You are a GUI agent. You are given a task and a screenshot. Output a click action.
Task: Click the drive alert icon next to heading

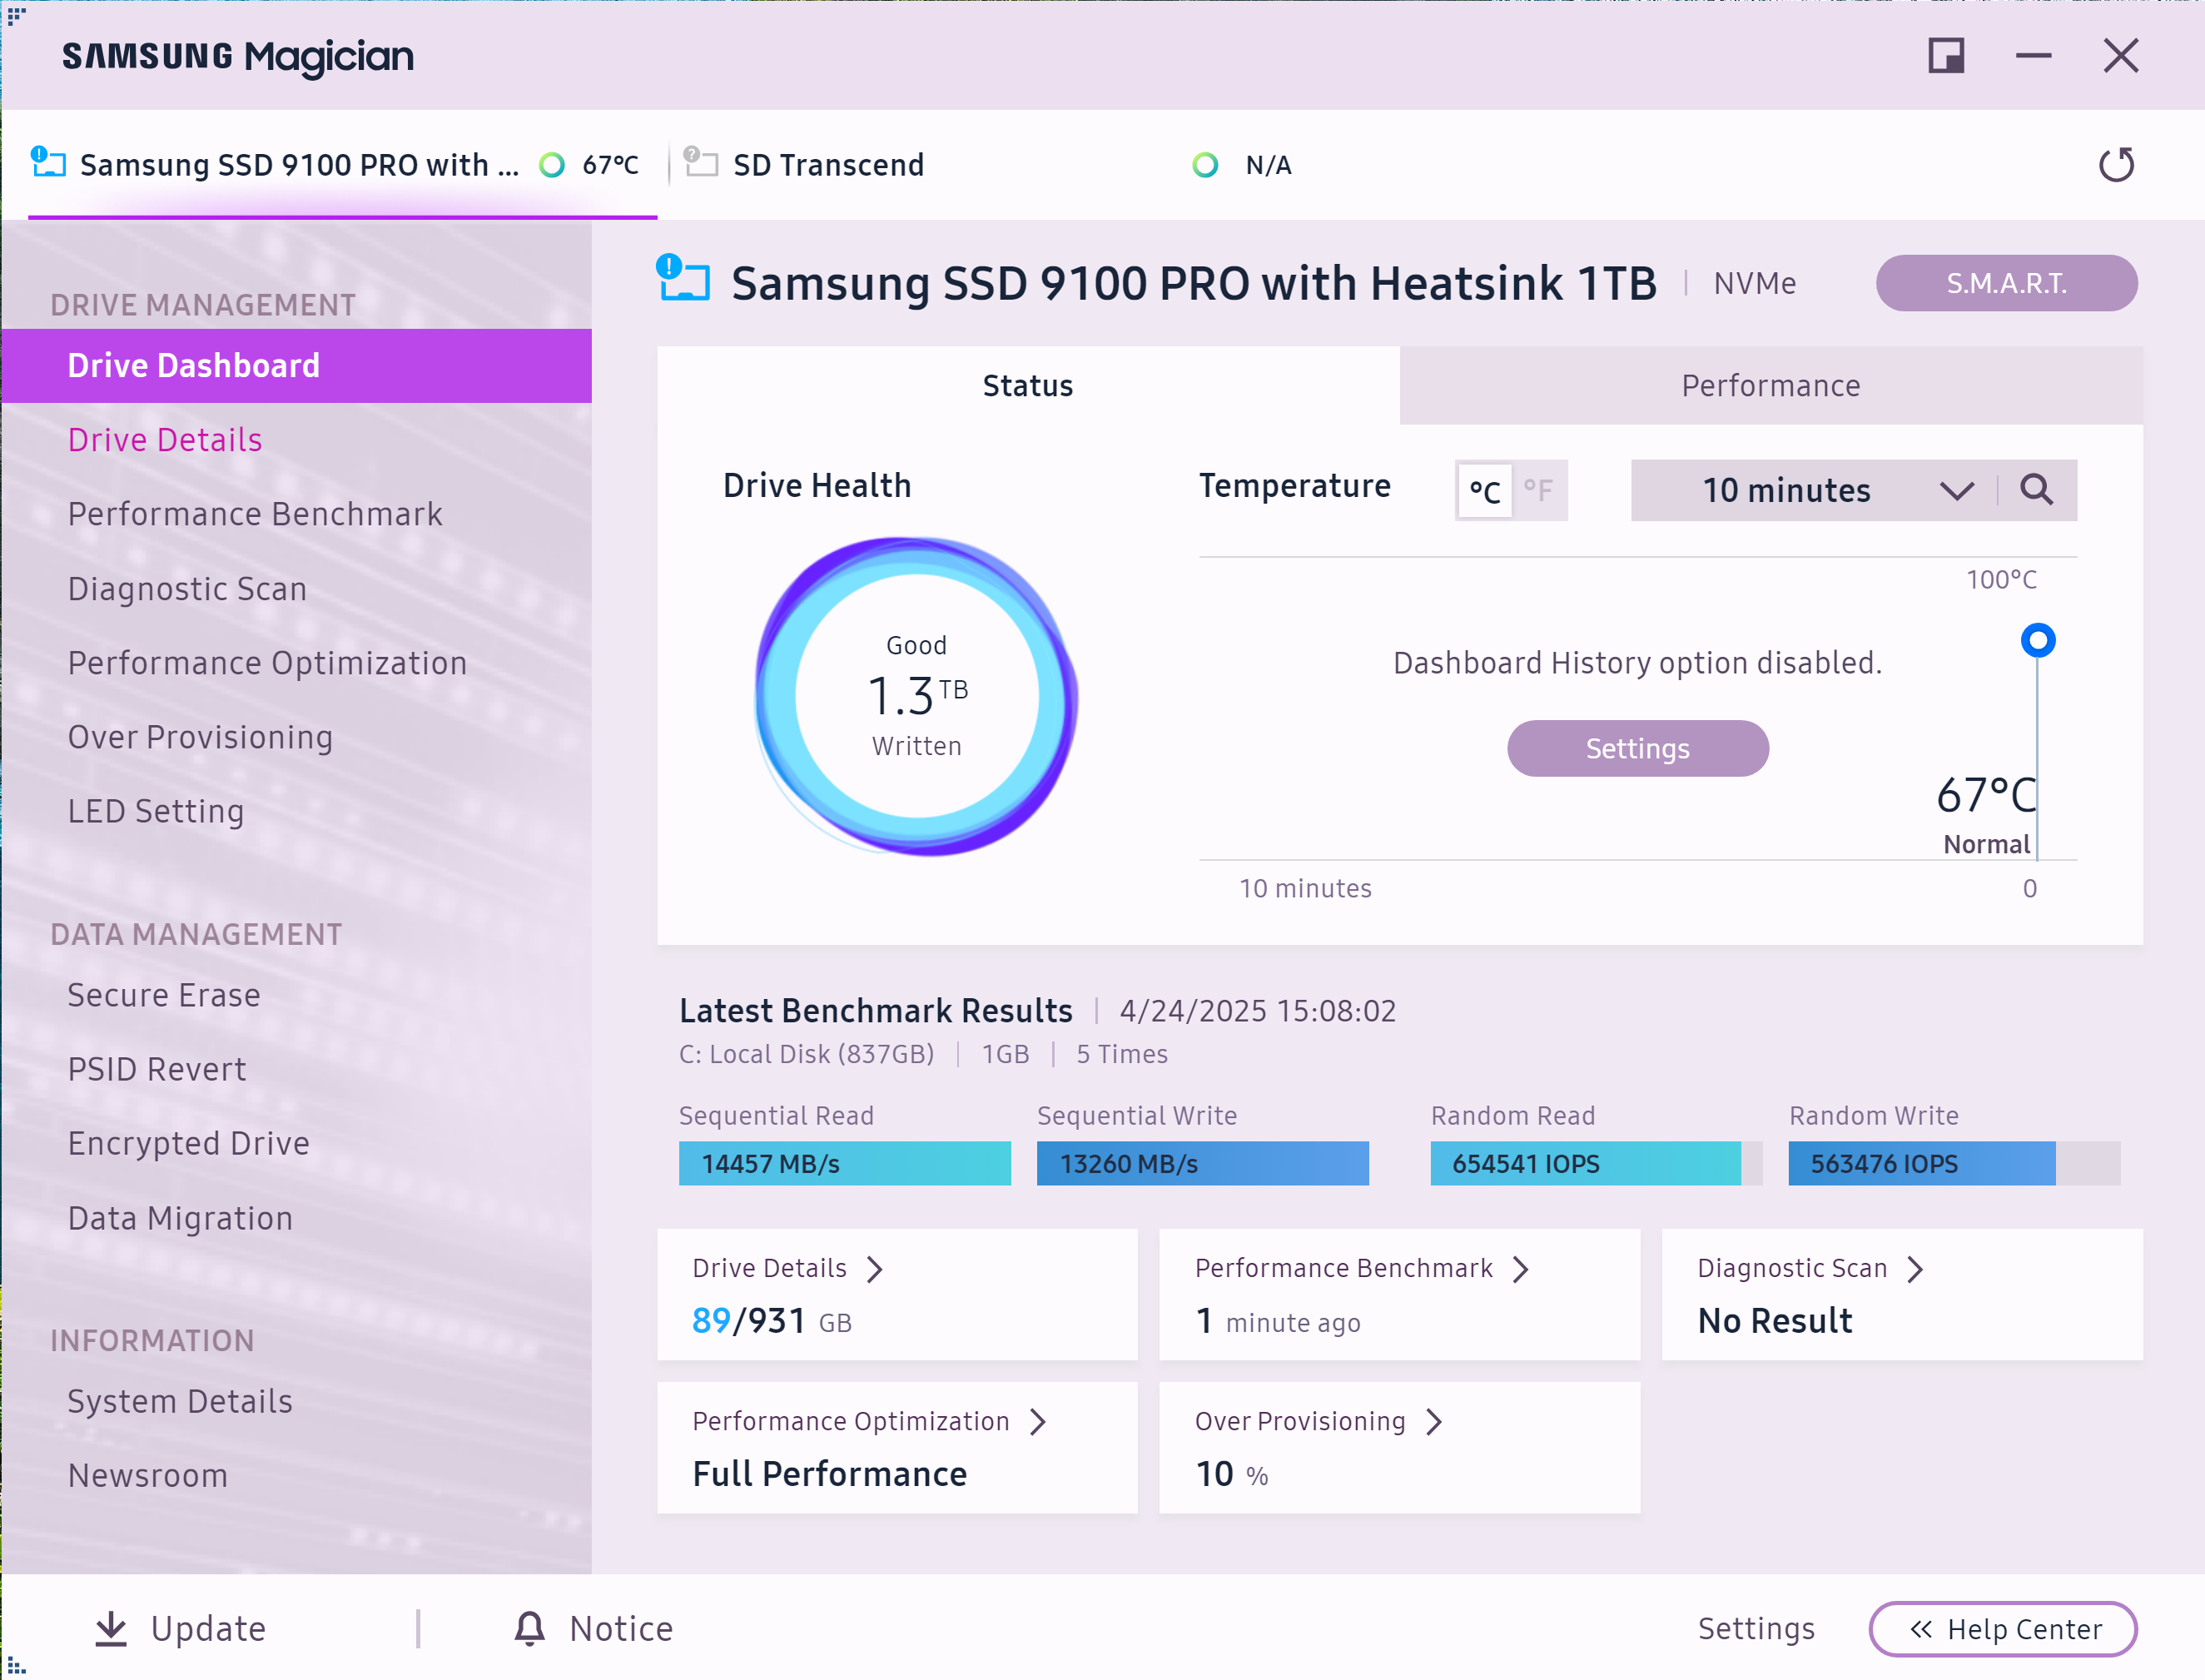coord(683,278)
